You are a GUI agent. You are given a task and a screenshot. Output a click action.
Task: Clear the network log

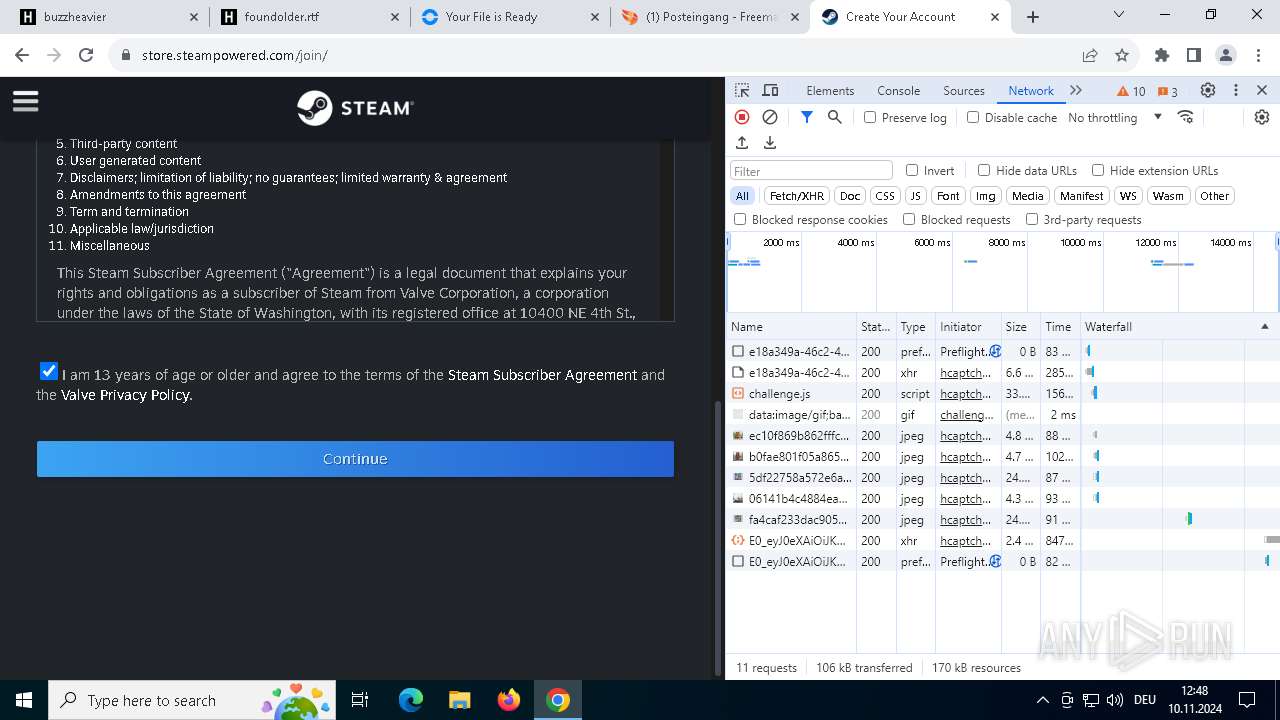coord(770,117)
